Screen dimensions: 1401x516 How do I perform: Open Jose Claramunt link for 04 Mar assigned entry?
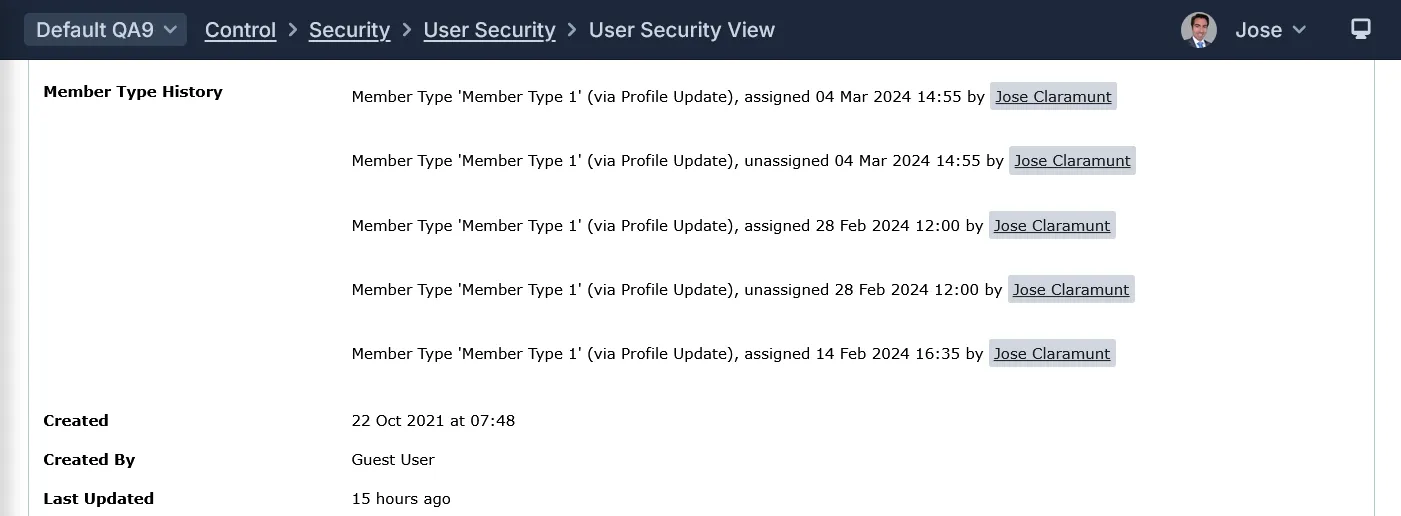1053,97
